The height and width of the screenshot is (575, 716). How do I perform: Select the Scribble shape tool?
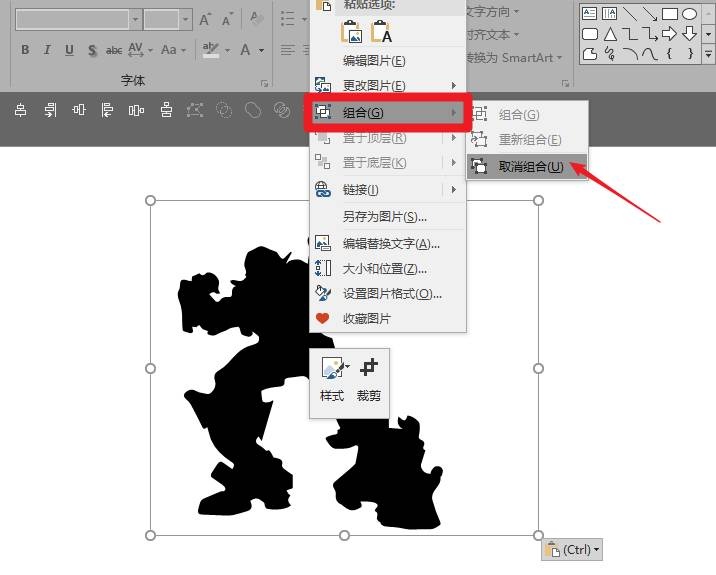tap(610, 54)
